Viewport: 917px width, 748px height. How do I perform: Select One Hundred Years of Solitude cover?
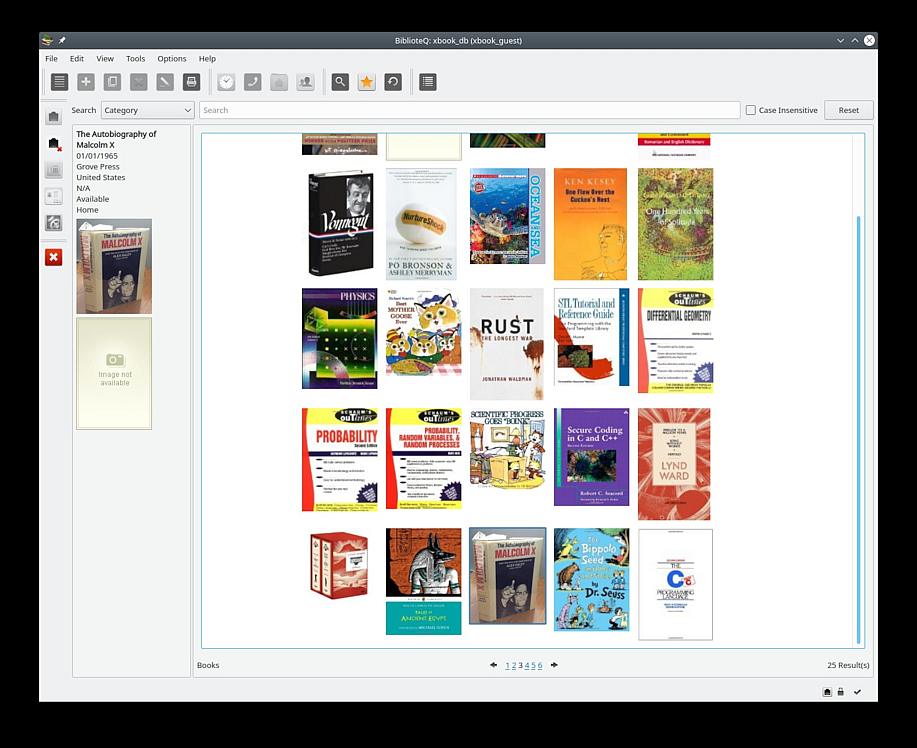point(675,224)
